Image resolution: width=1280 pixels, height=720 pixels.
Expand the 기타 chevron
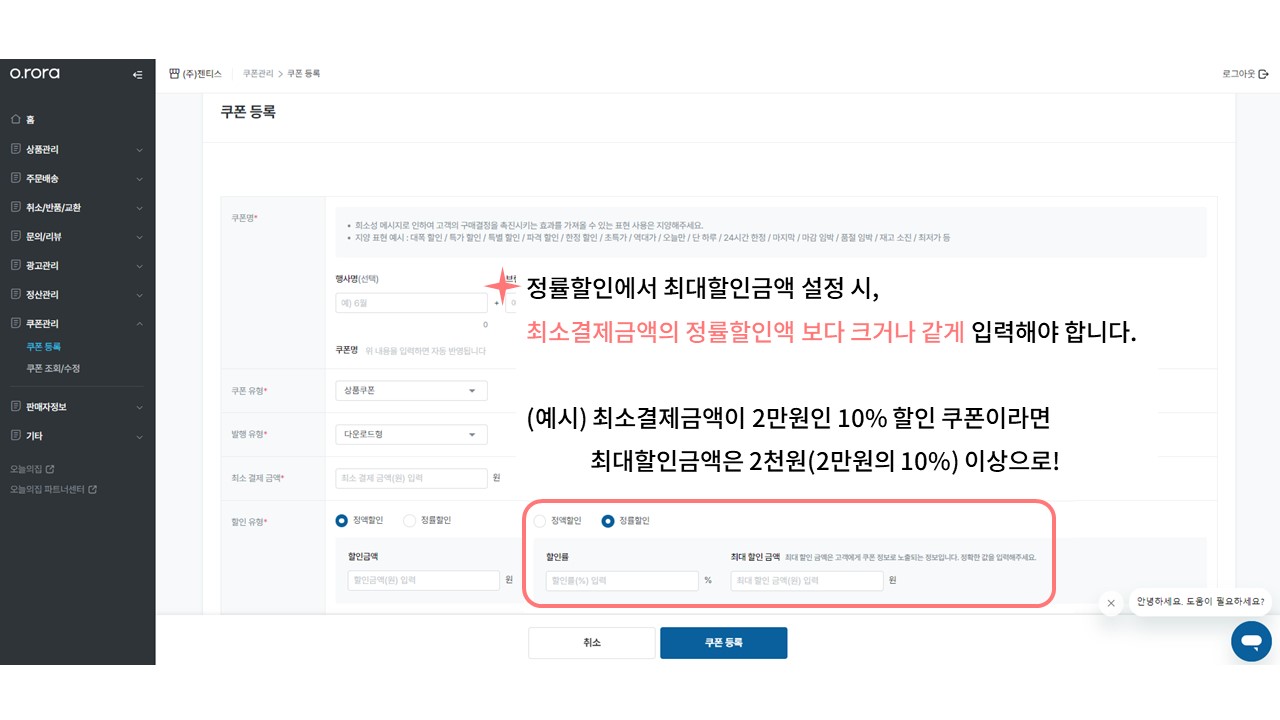(139, 437)
